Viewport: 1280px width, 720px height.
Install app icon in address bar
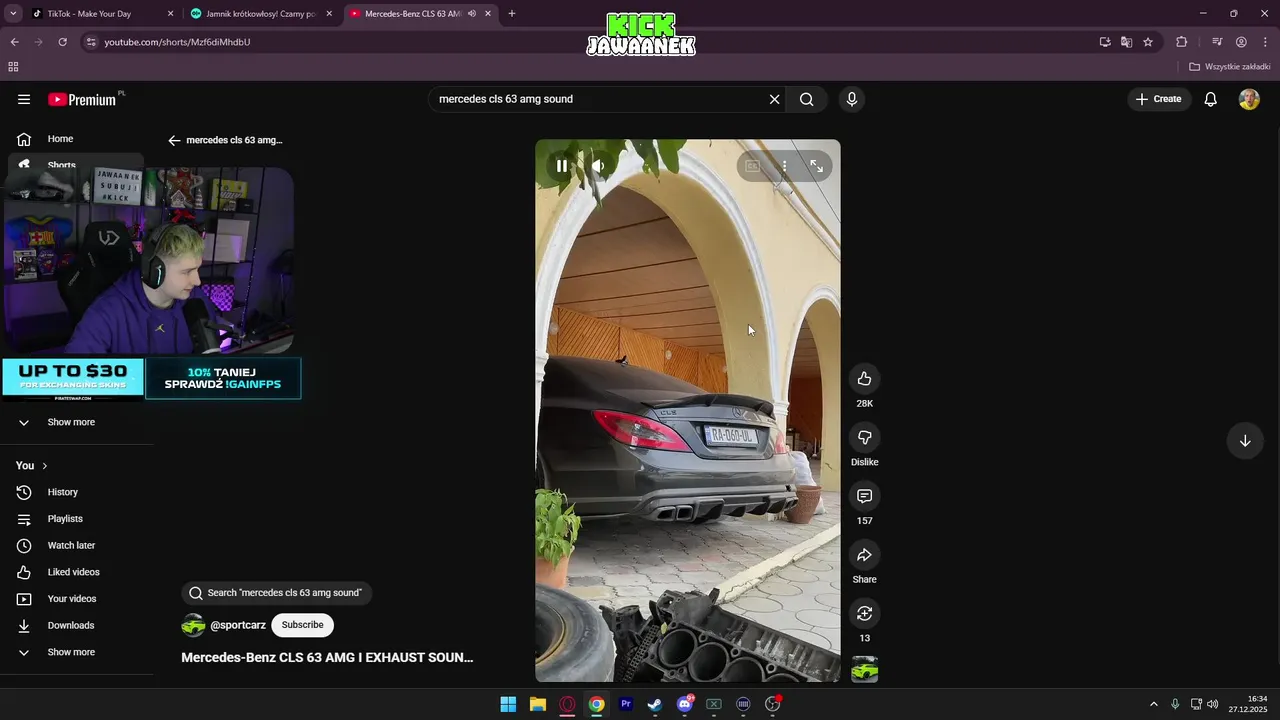1104,42
